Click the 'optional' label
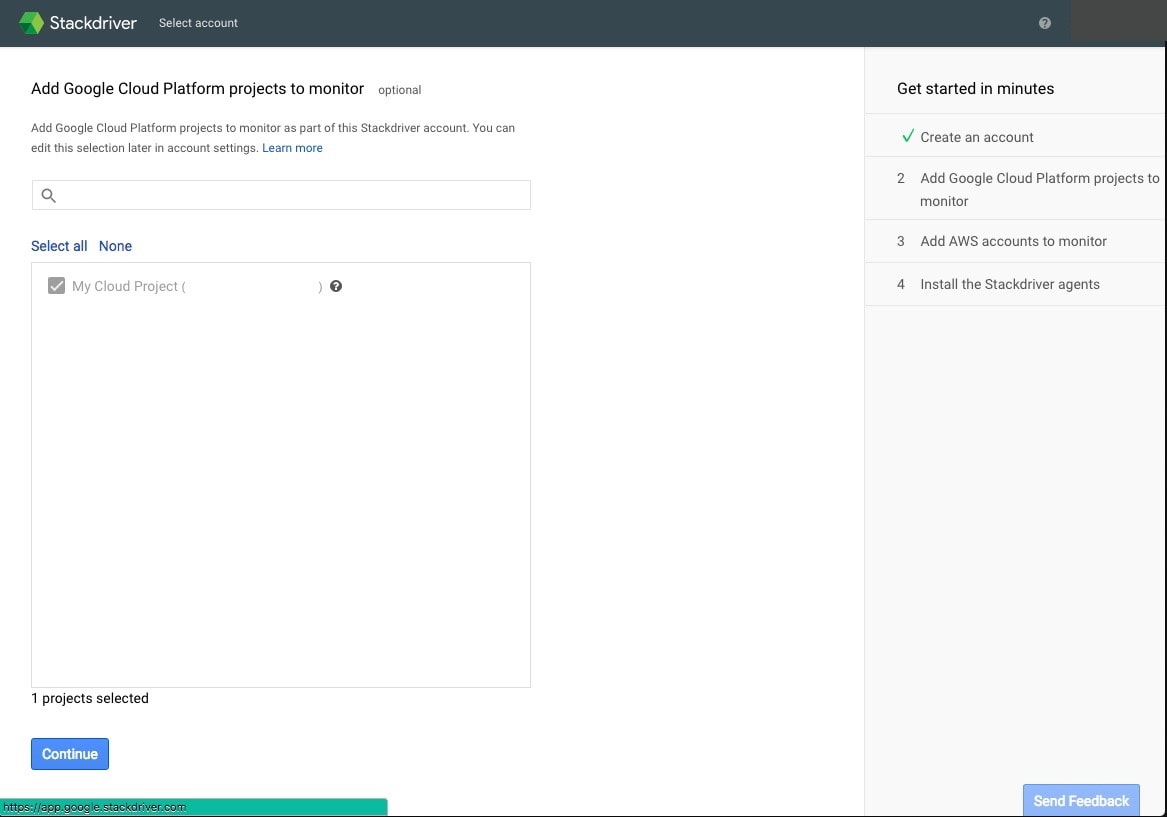1167x817 pixels. coord(400,90)
